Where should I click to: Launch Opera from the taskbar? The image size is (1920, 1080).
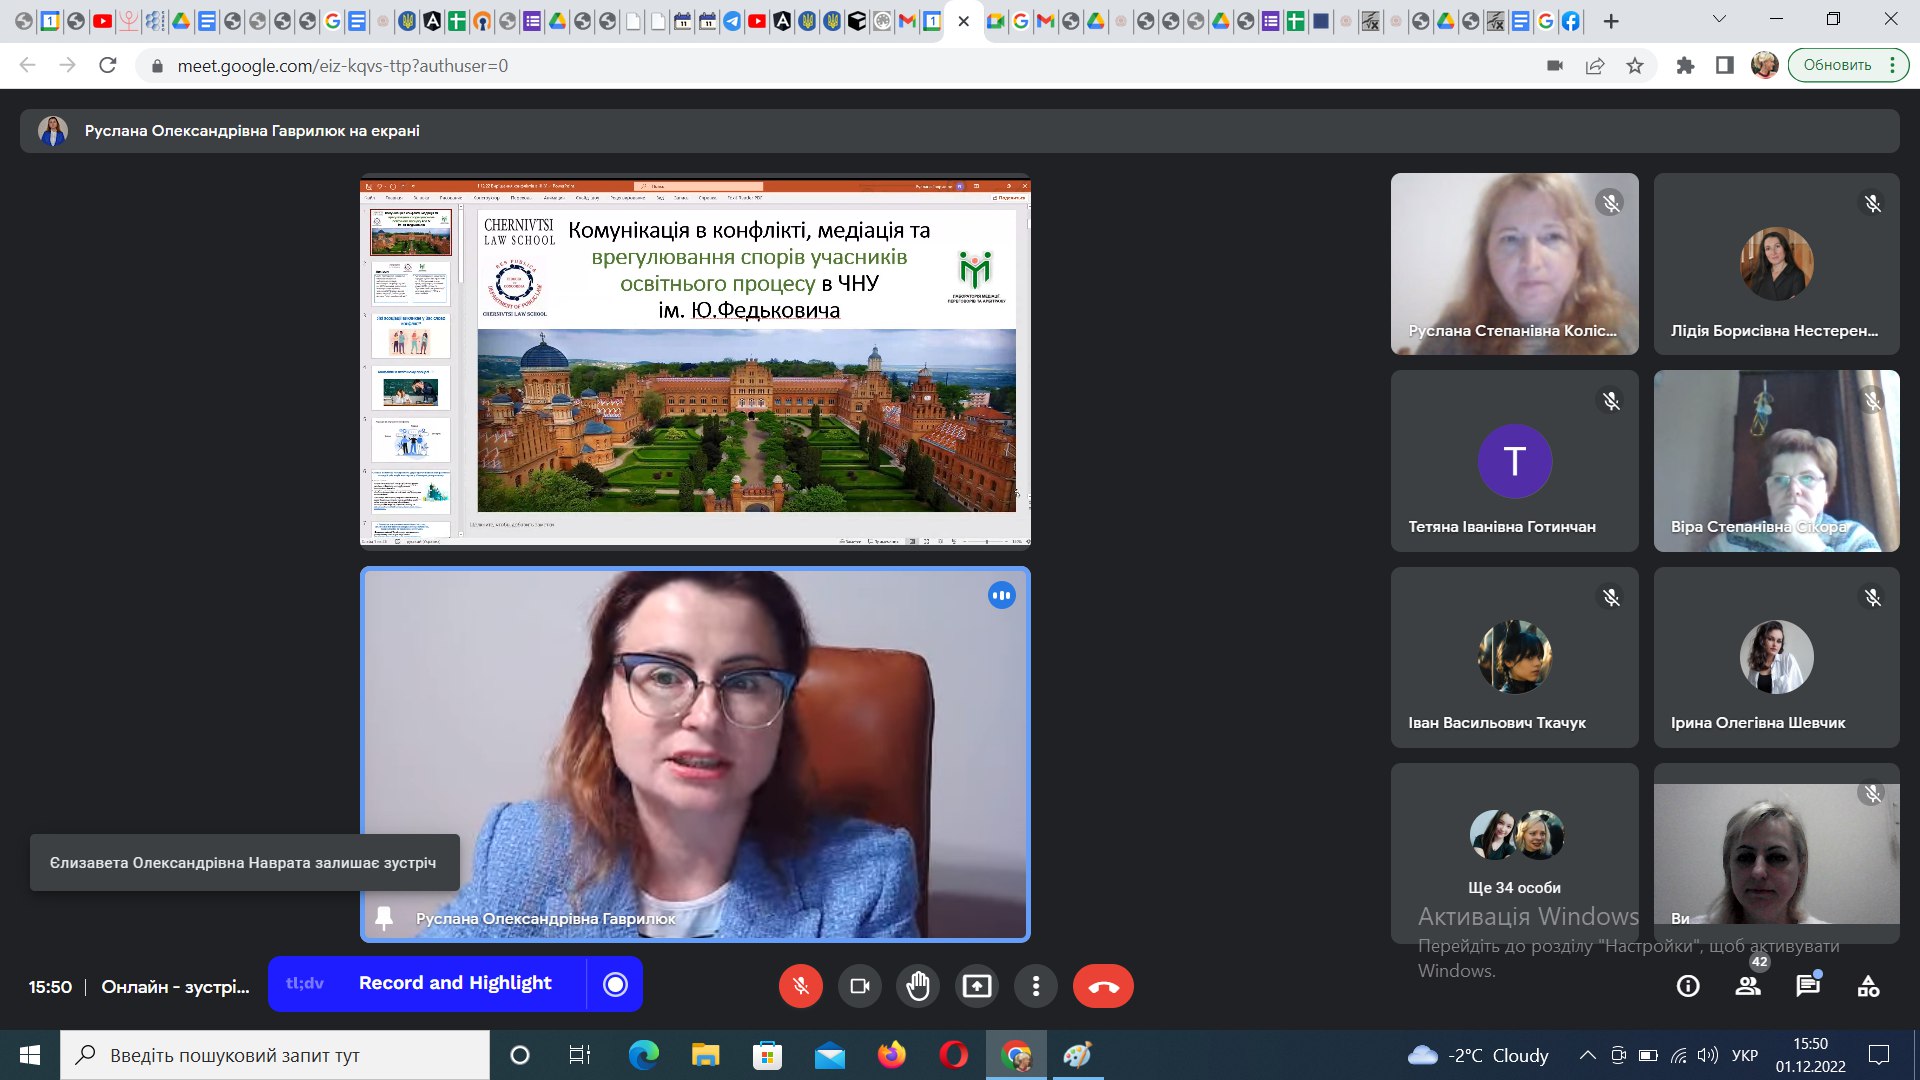953,1055
